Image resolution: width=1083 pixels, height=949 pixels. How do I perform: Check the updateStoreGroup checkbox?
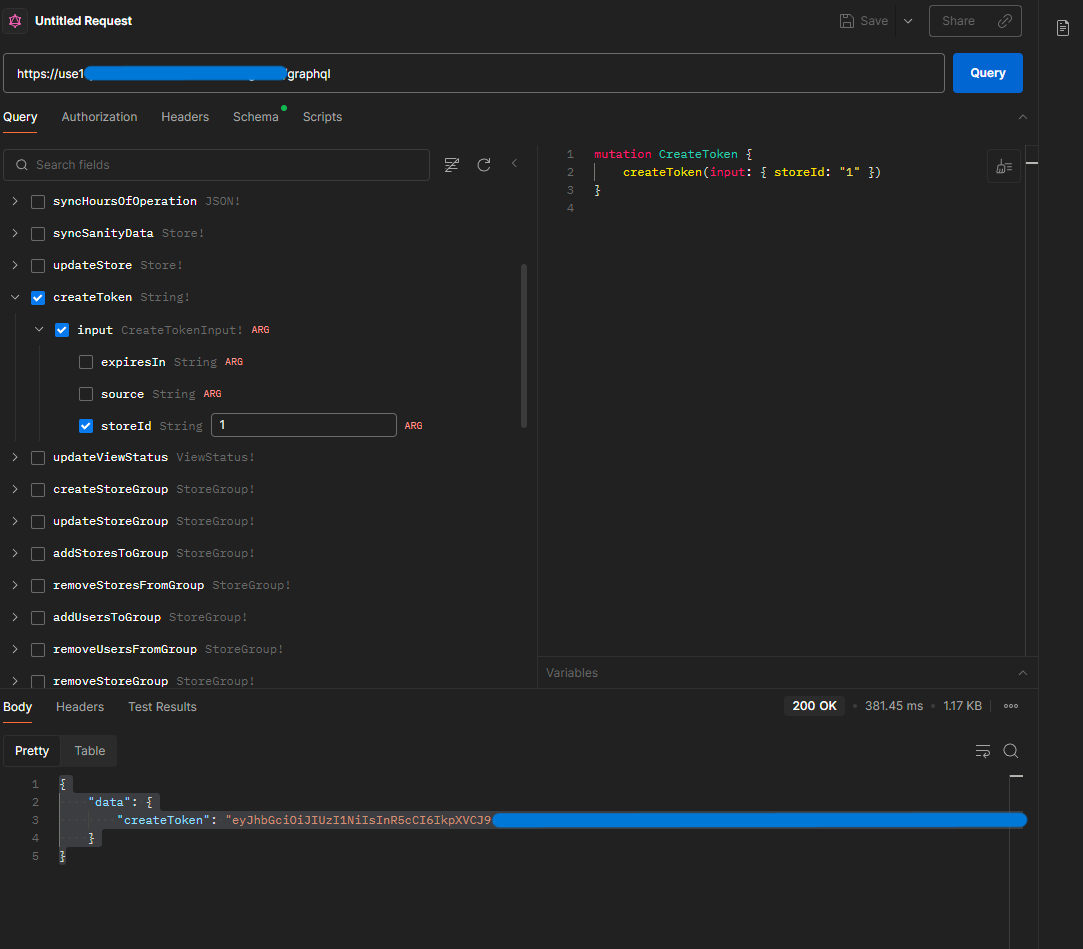[38, 521]
